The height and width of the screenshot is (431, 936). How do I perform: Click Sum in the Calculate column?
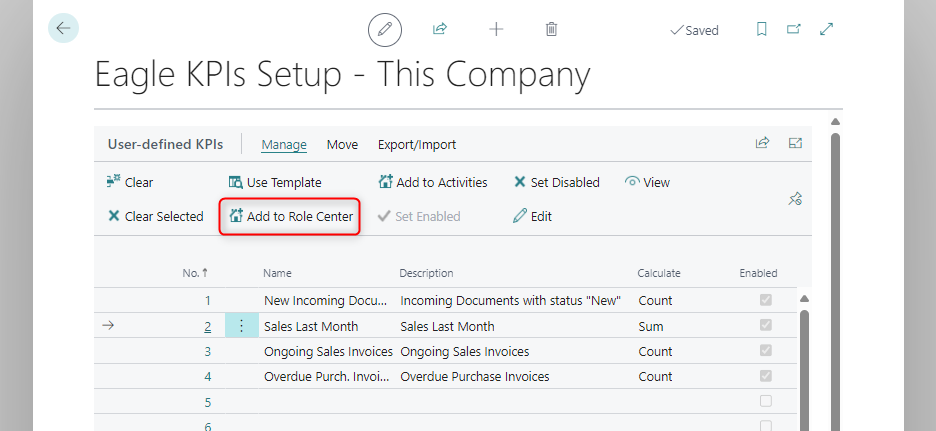(x=651, y=327)
